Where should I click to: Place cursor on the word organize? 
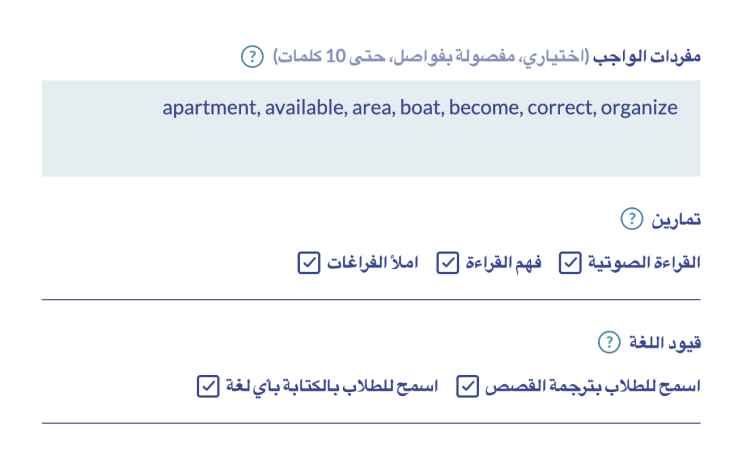(x=639, y=108)
